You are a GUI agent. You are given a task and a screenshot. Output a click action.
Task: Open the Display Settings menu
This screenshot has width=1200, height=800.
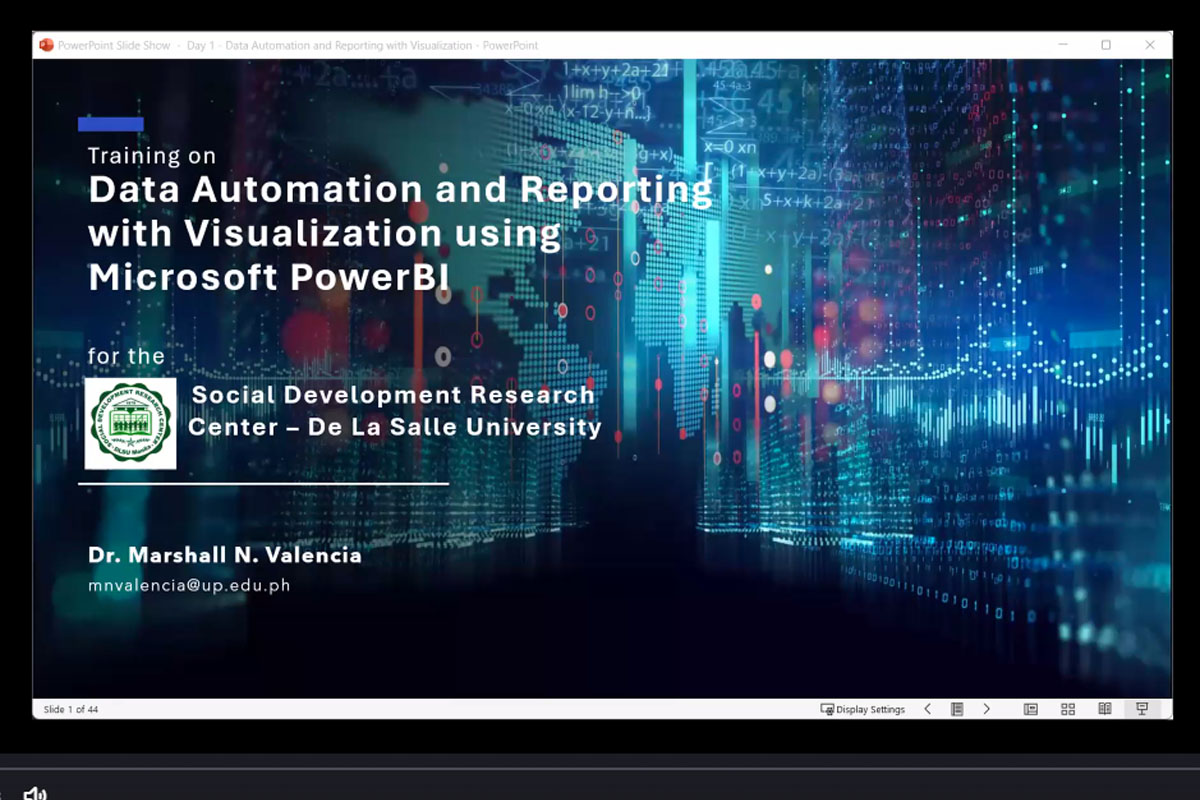click(x=862, y=709)
